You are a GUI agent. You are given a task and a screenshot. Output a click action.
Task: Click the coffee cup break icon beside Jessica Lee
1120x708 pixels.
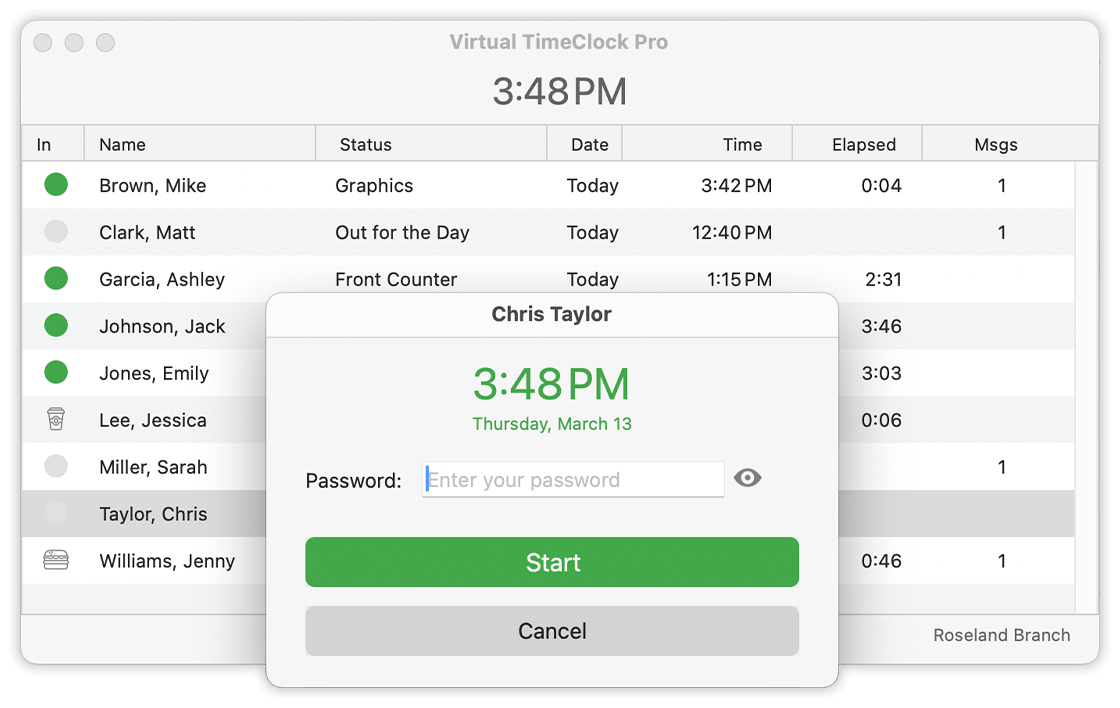pyautogui.click(x=56, y=420)
